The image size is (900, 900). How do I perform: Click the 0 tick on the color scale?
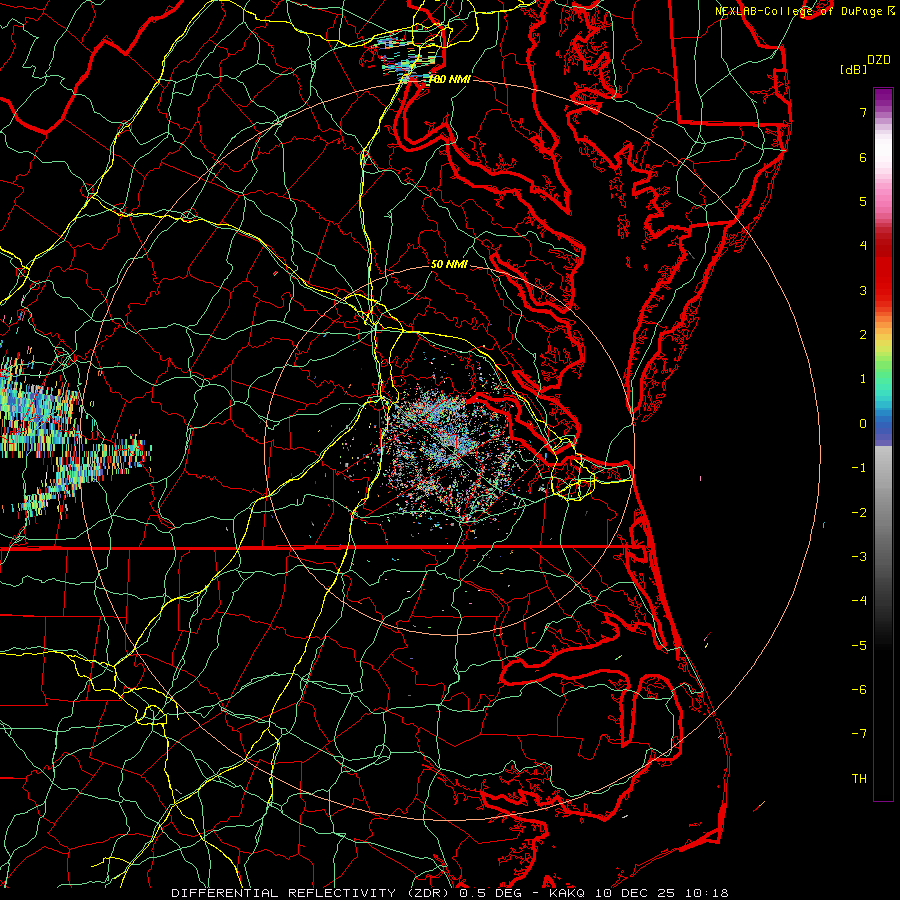click(x=863, y=424)
